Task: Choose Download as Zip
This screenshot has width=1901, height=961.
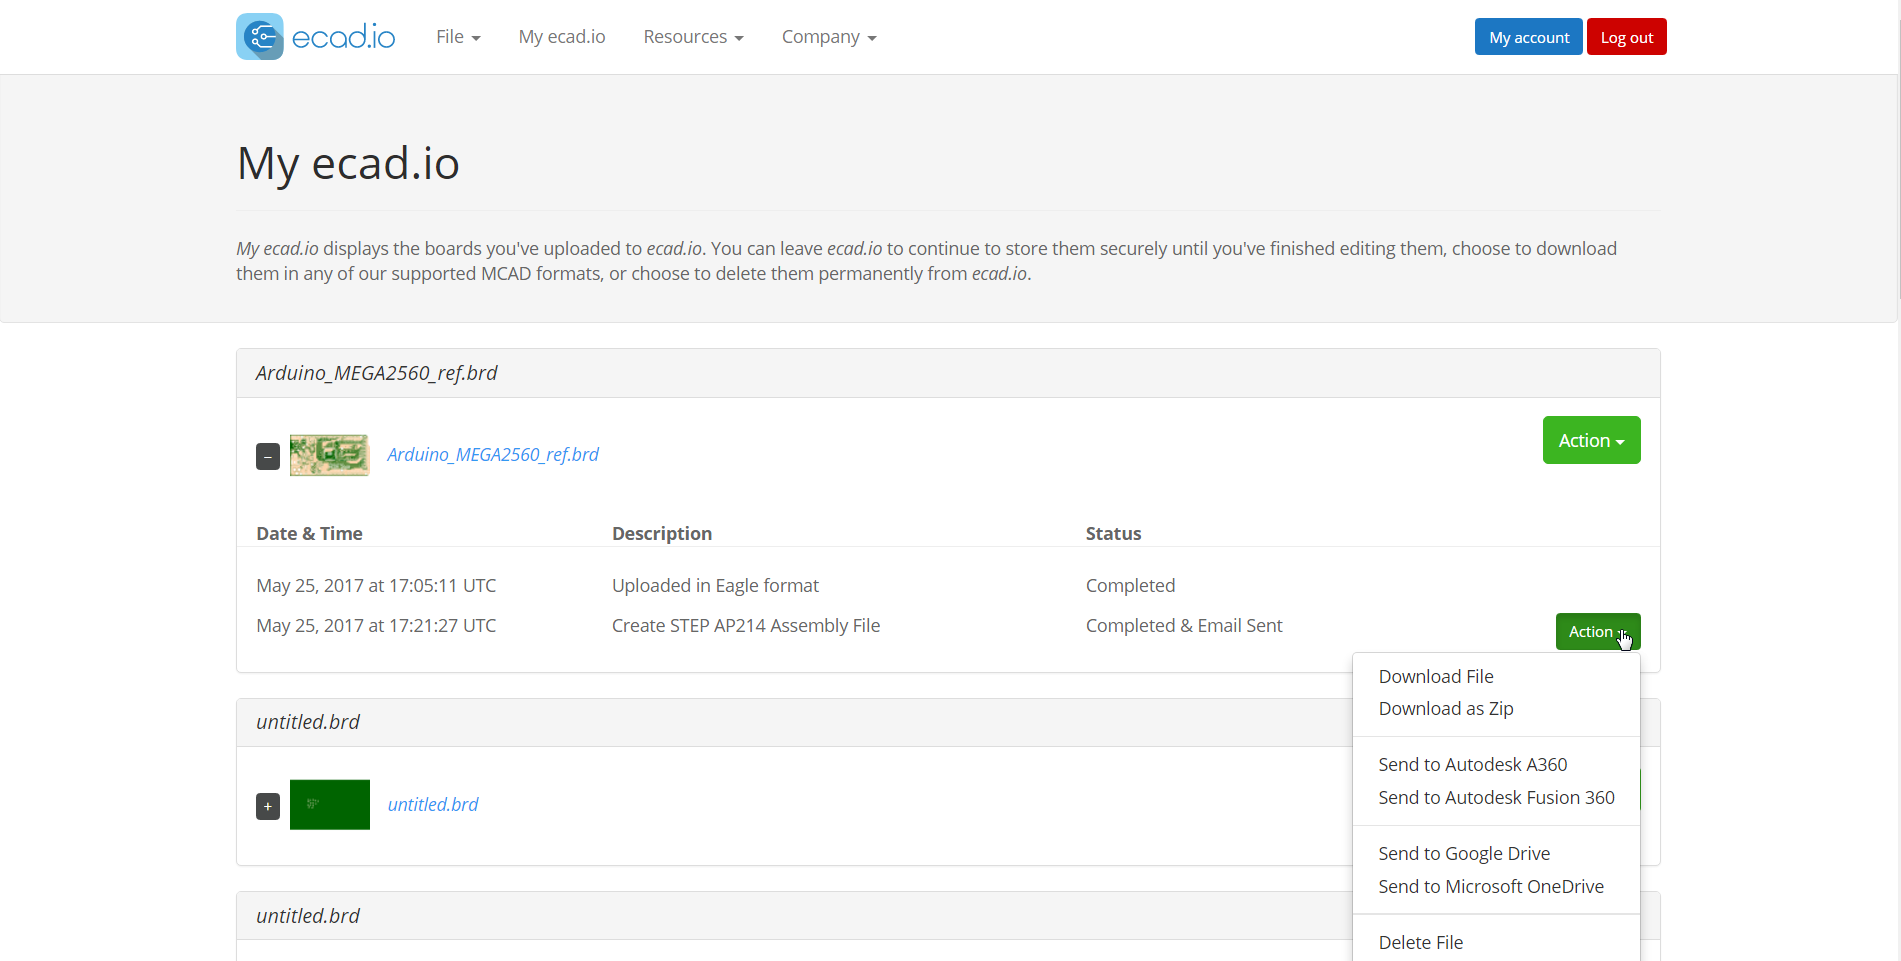Action: (1445, 708)
